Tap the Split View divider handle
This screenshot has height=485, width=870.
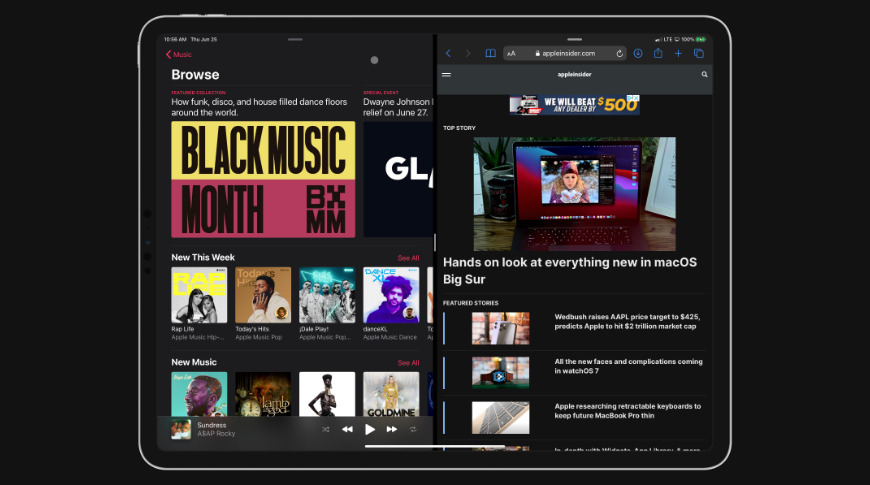click(x=434, y=242)
